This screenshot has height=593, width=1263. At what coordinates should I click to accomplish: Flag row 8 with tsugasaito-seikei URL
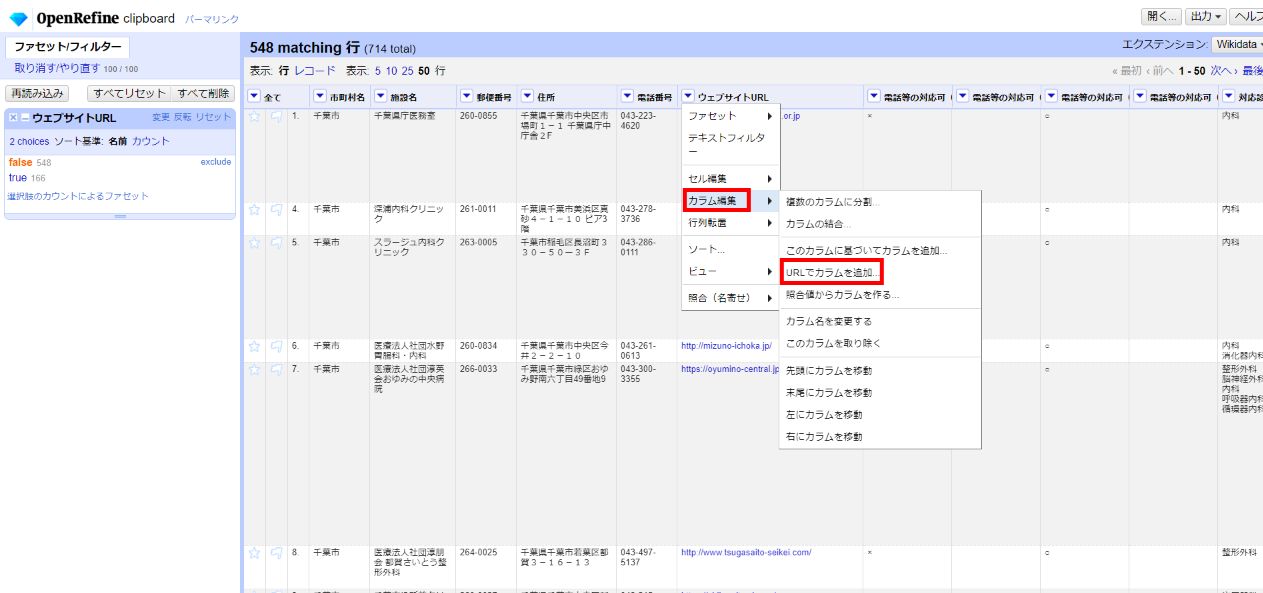pos(276,552)
